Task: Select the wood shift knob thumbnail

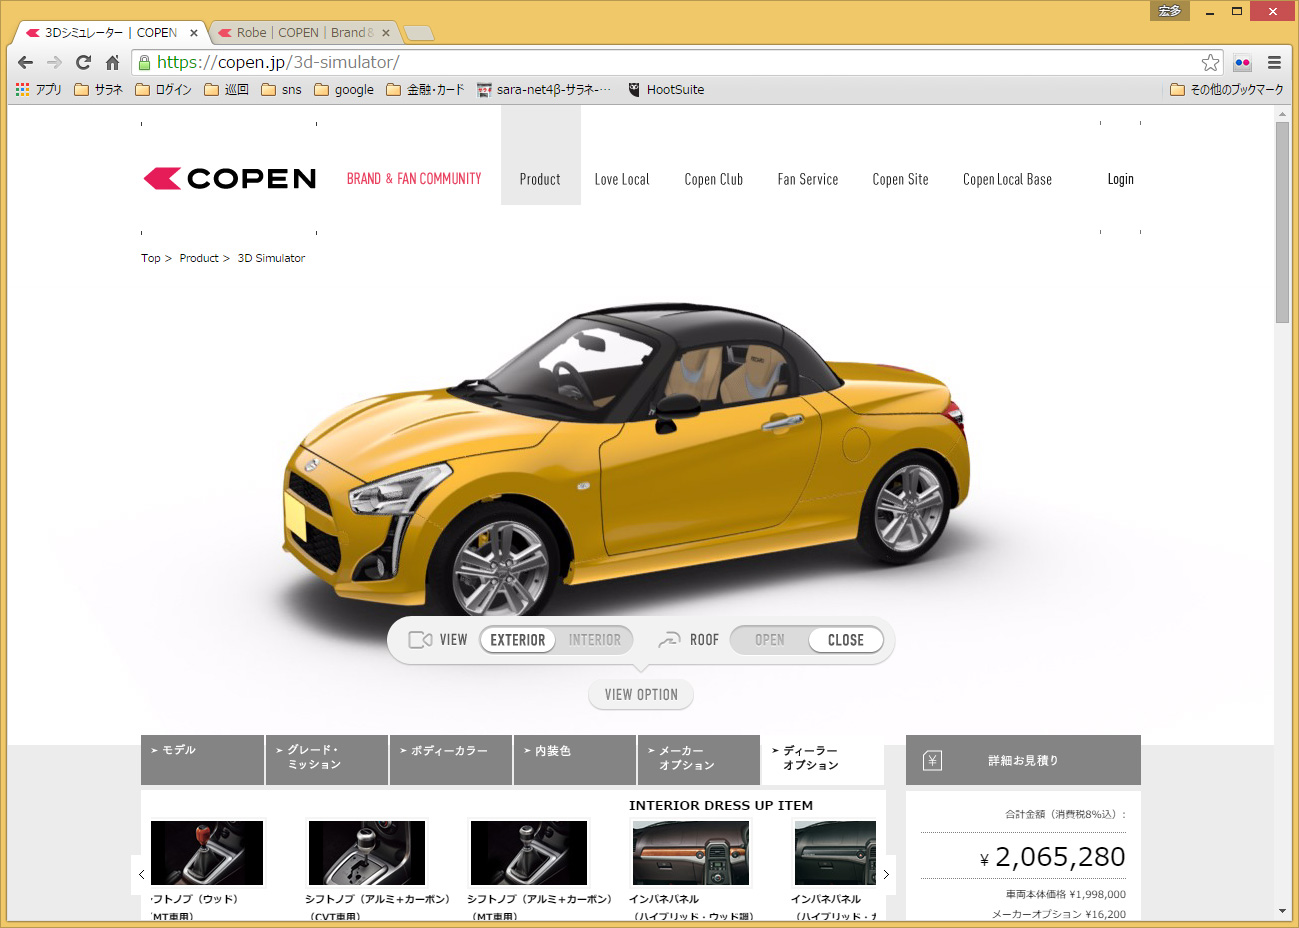Action: 207,853
